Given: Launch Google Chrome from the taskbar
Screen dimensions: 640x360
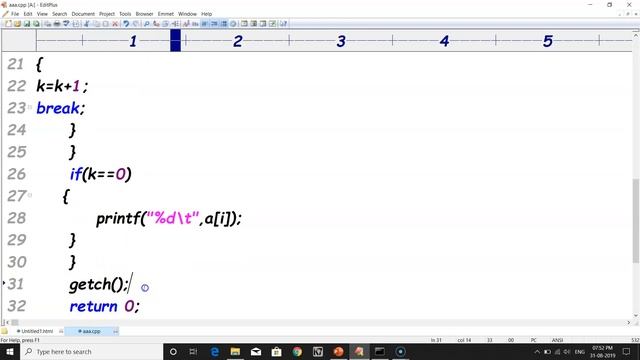Looking at the screenshot, I should [297, 351].
